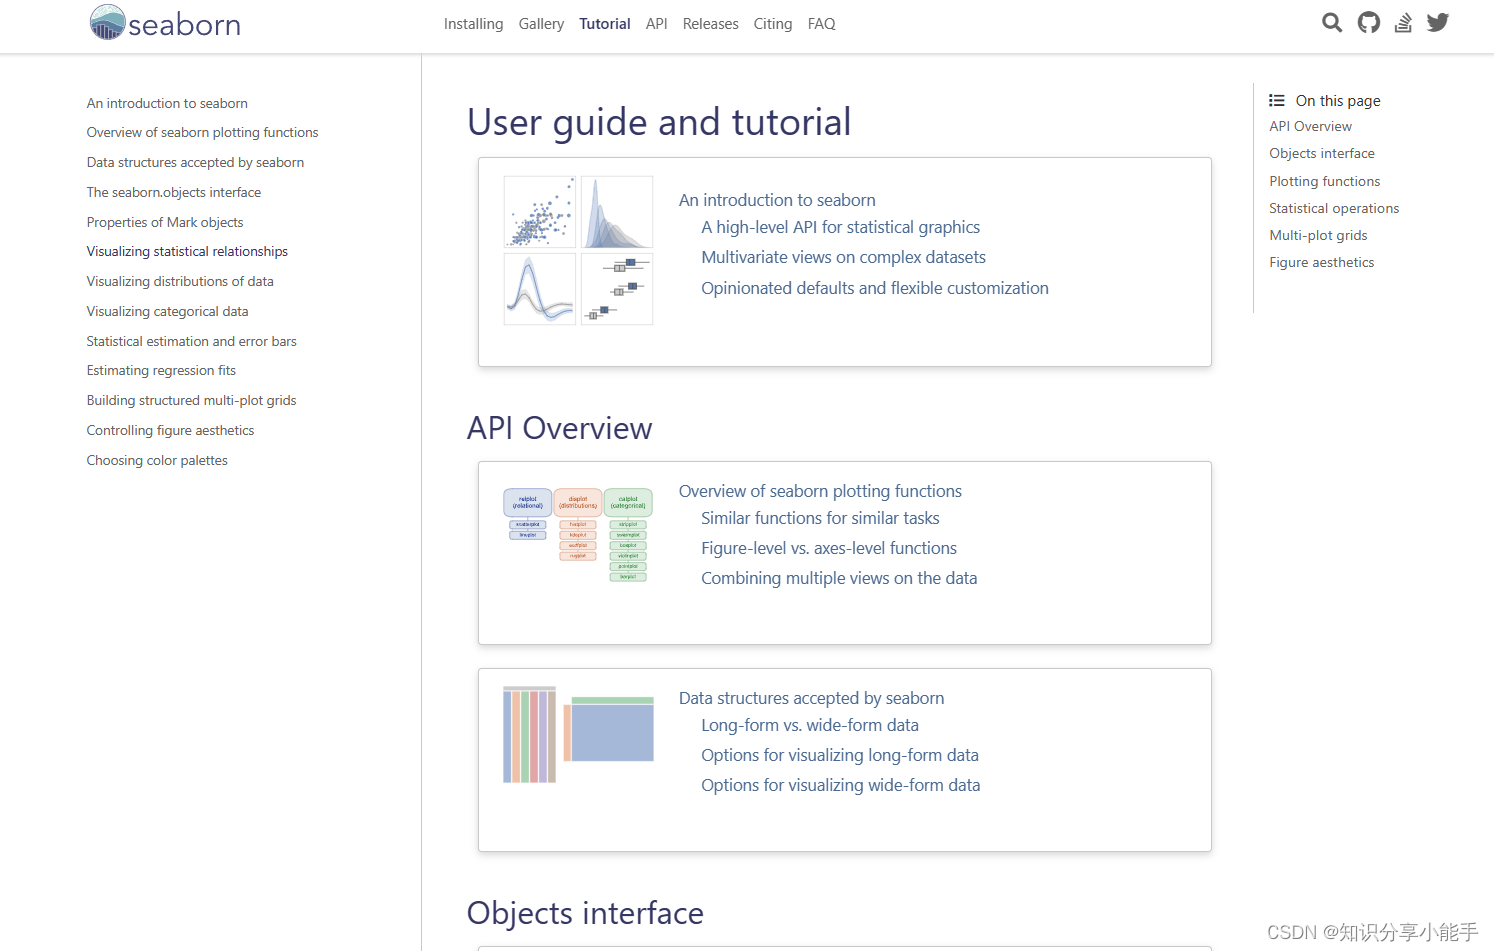Jump to Figure aesthetics in page contents

pyautogui.click(x=1321, y=262)
